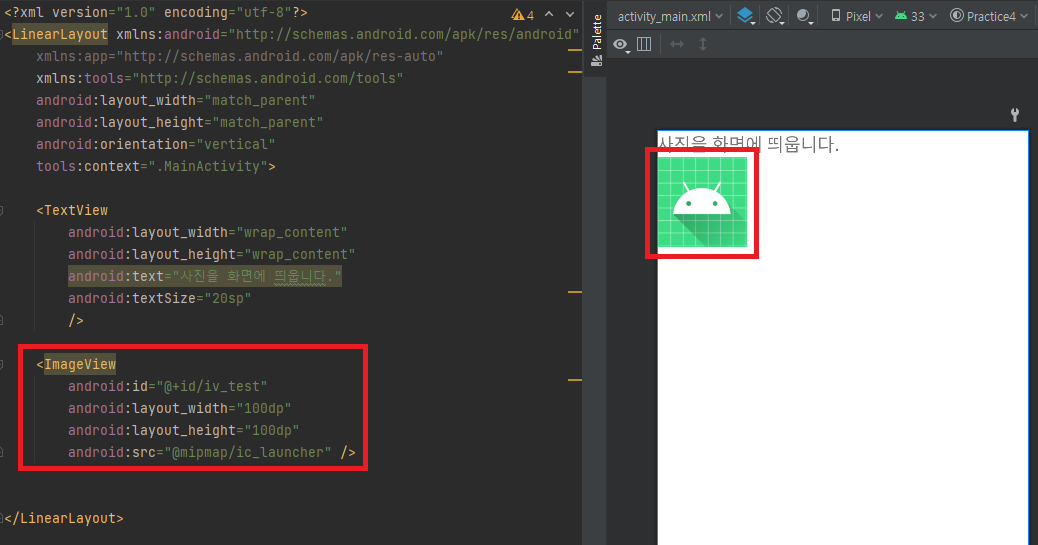Click the tools:context=".MainActivity" line
The width and height of the screenshot is (1038, 545).
pos(156,166)
